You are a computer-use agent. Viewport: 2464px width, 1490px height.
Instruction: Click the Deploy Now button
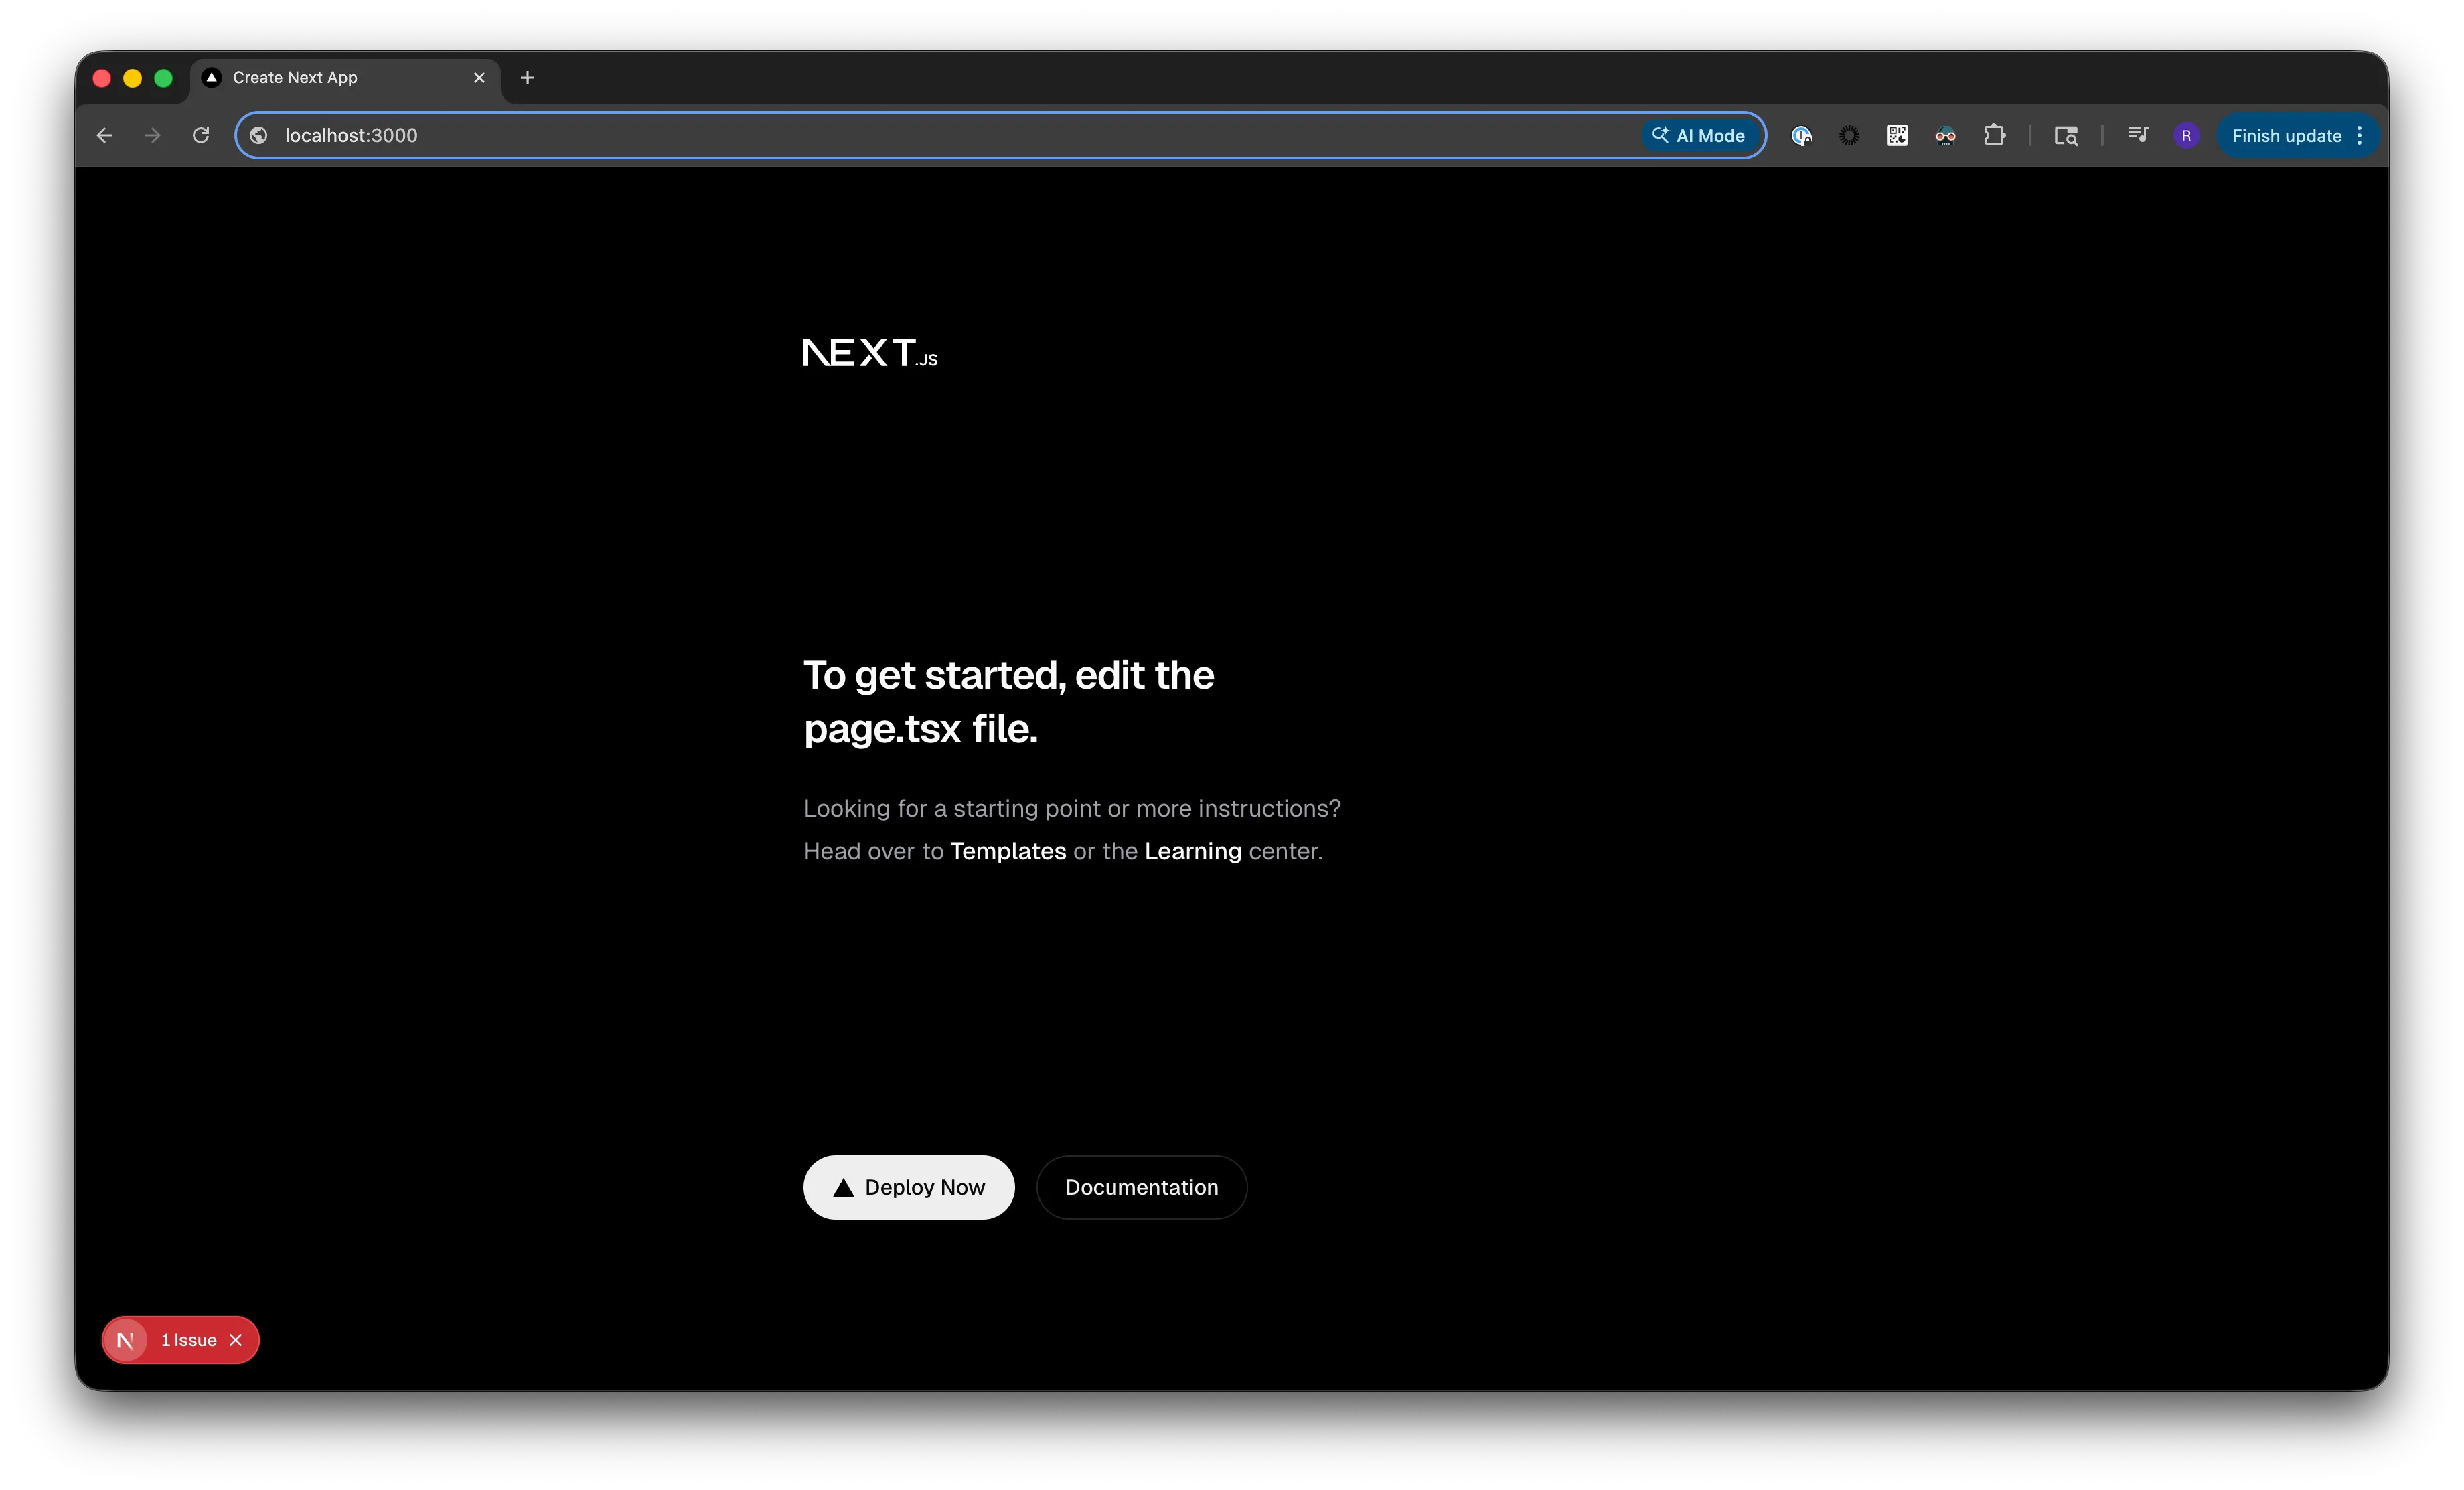coord(909,1187)
